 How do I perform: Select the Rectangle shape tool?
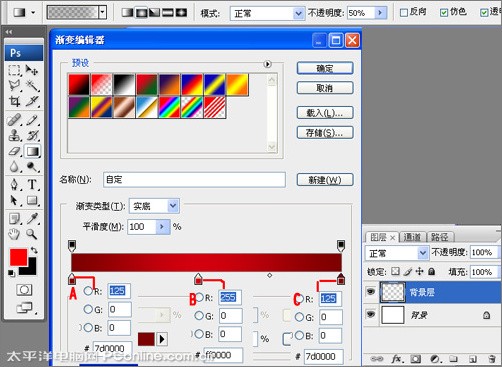[x=32, y=200]
